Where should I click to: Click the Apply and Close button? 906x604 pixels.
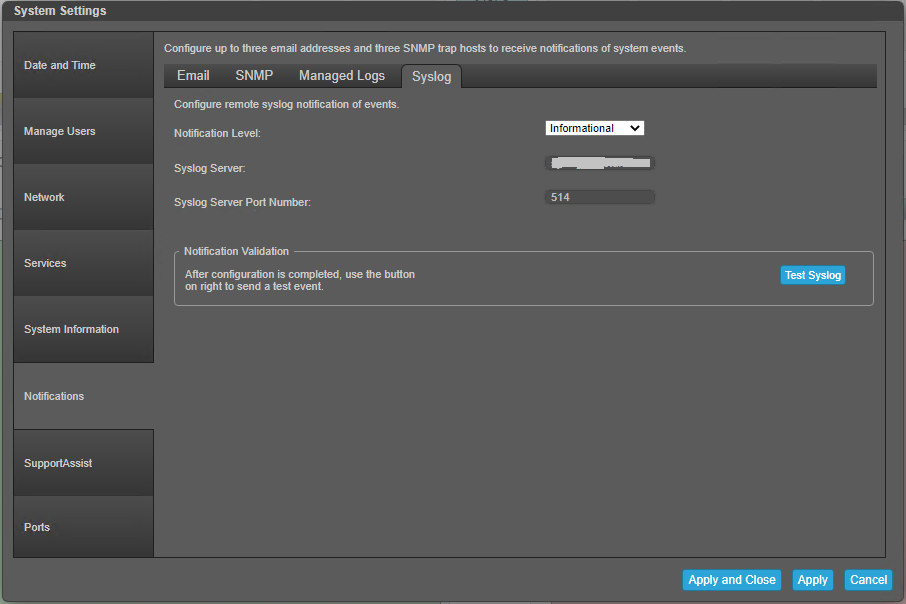(732, 580)
